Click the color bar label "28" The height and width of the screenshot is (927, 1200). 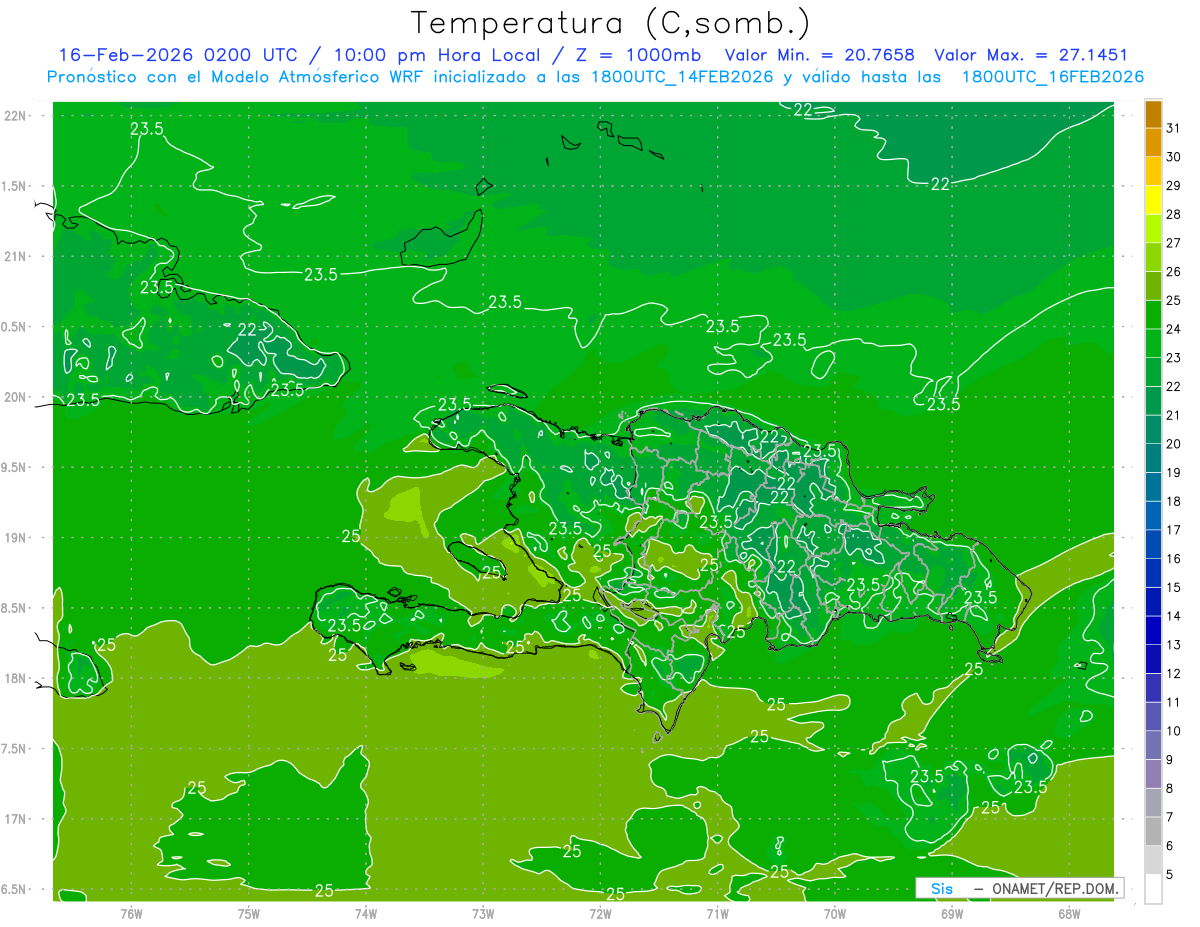pyautogui.click(x=1174, y=214)
